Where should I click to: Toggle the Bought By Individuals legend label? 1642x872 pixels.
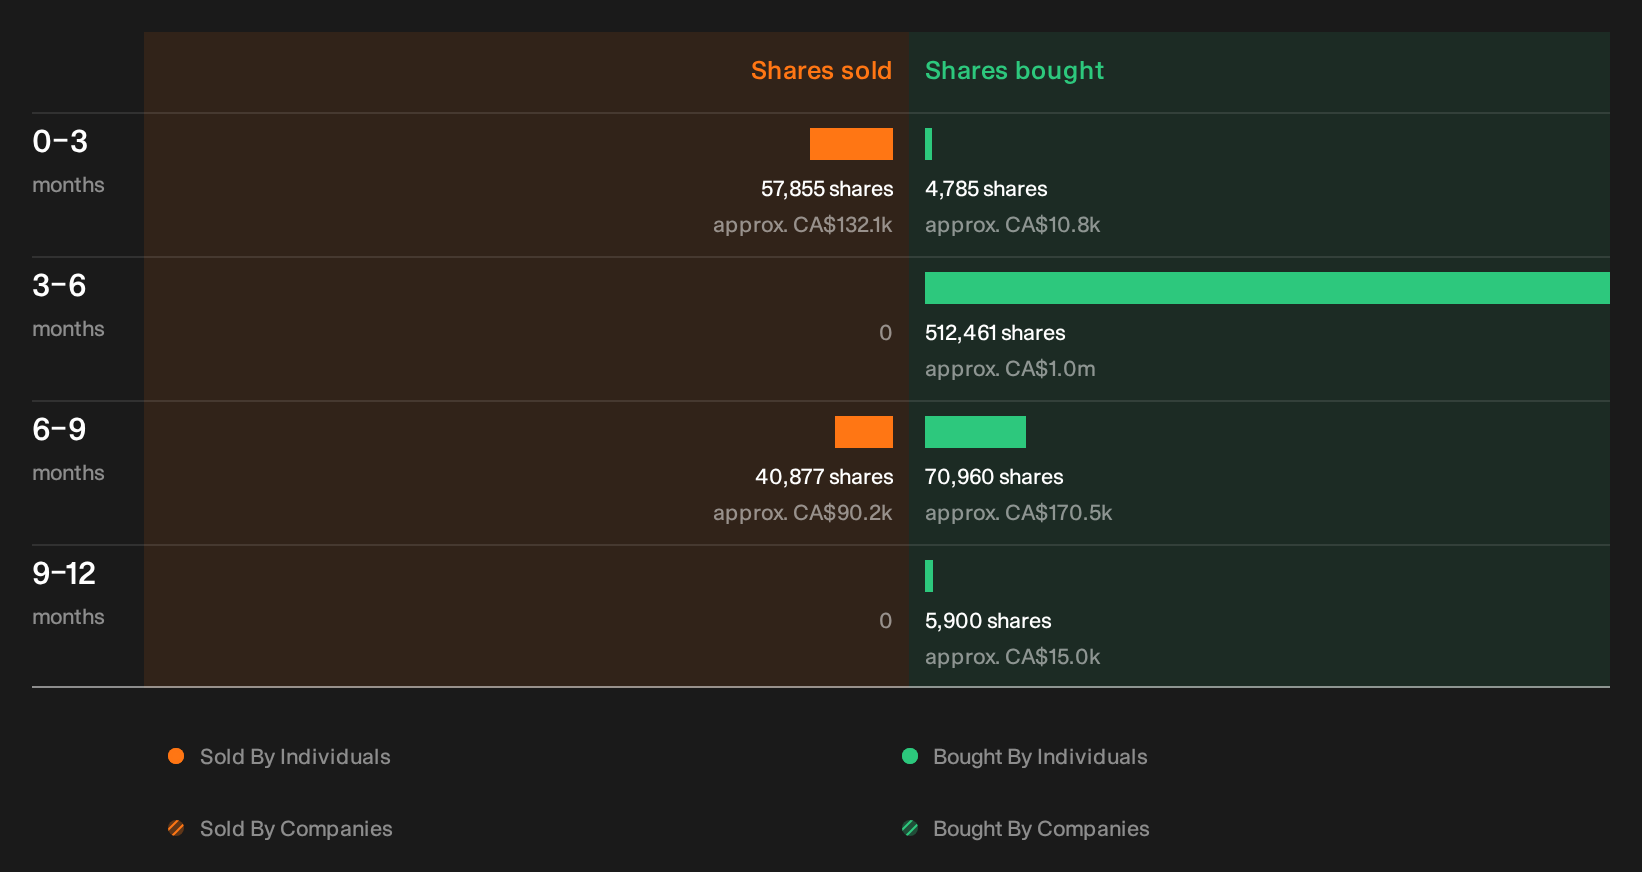pos(1040,757)
